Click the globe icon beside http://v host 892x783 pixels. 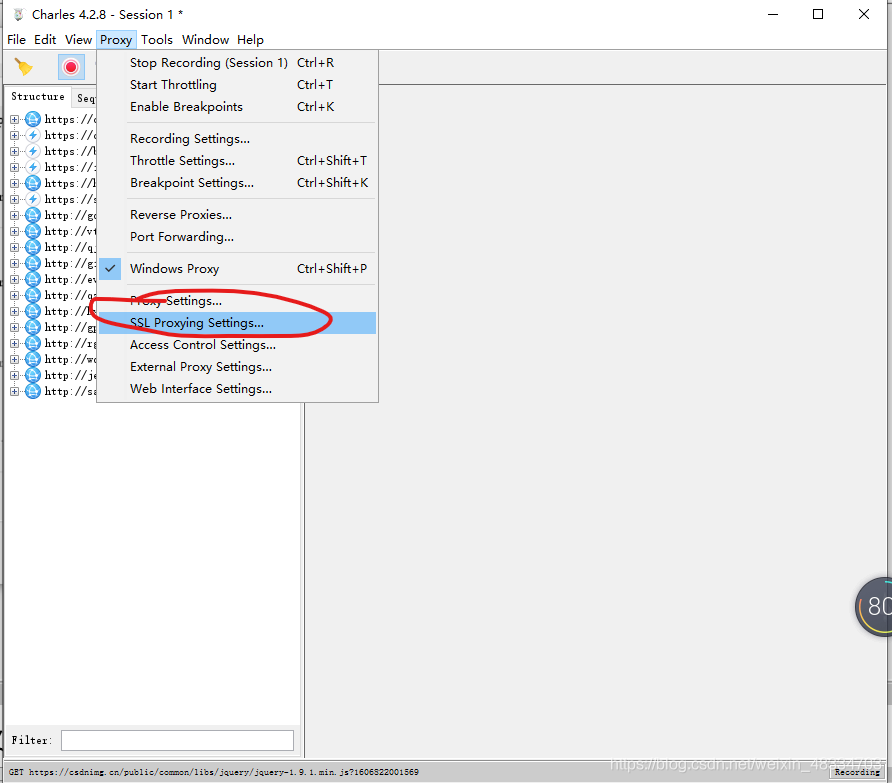click(33, 231)
